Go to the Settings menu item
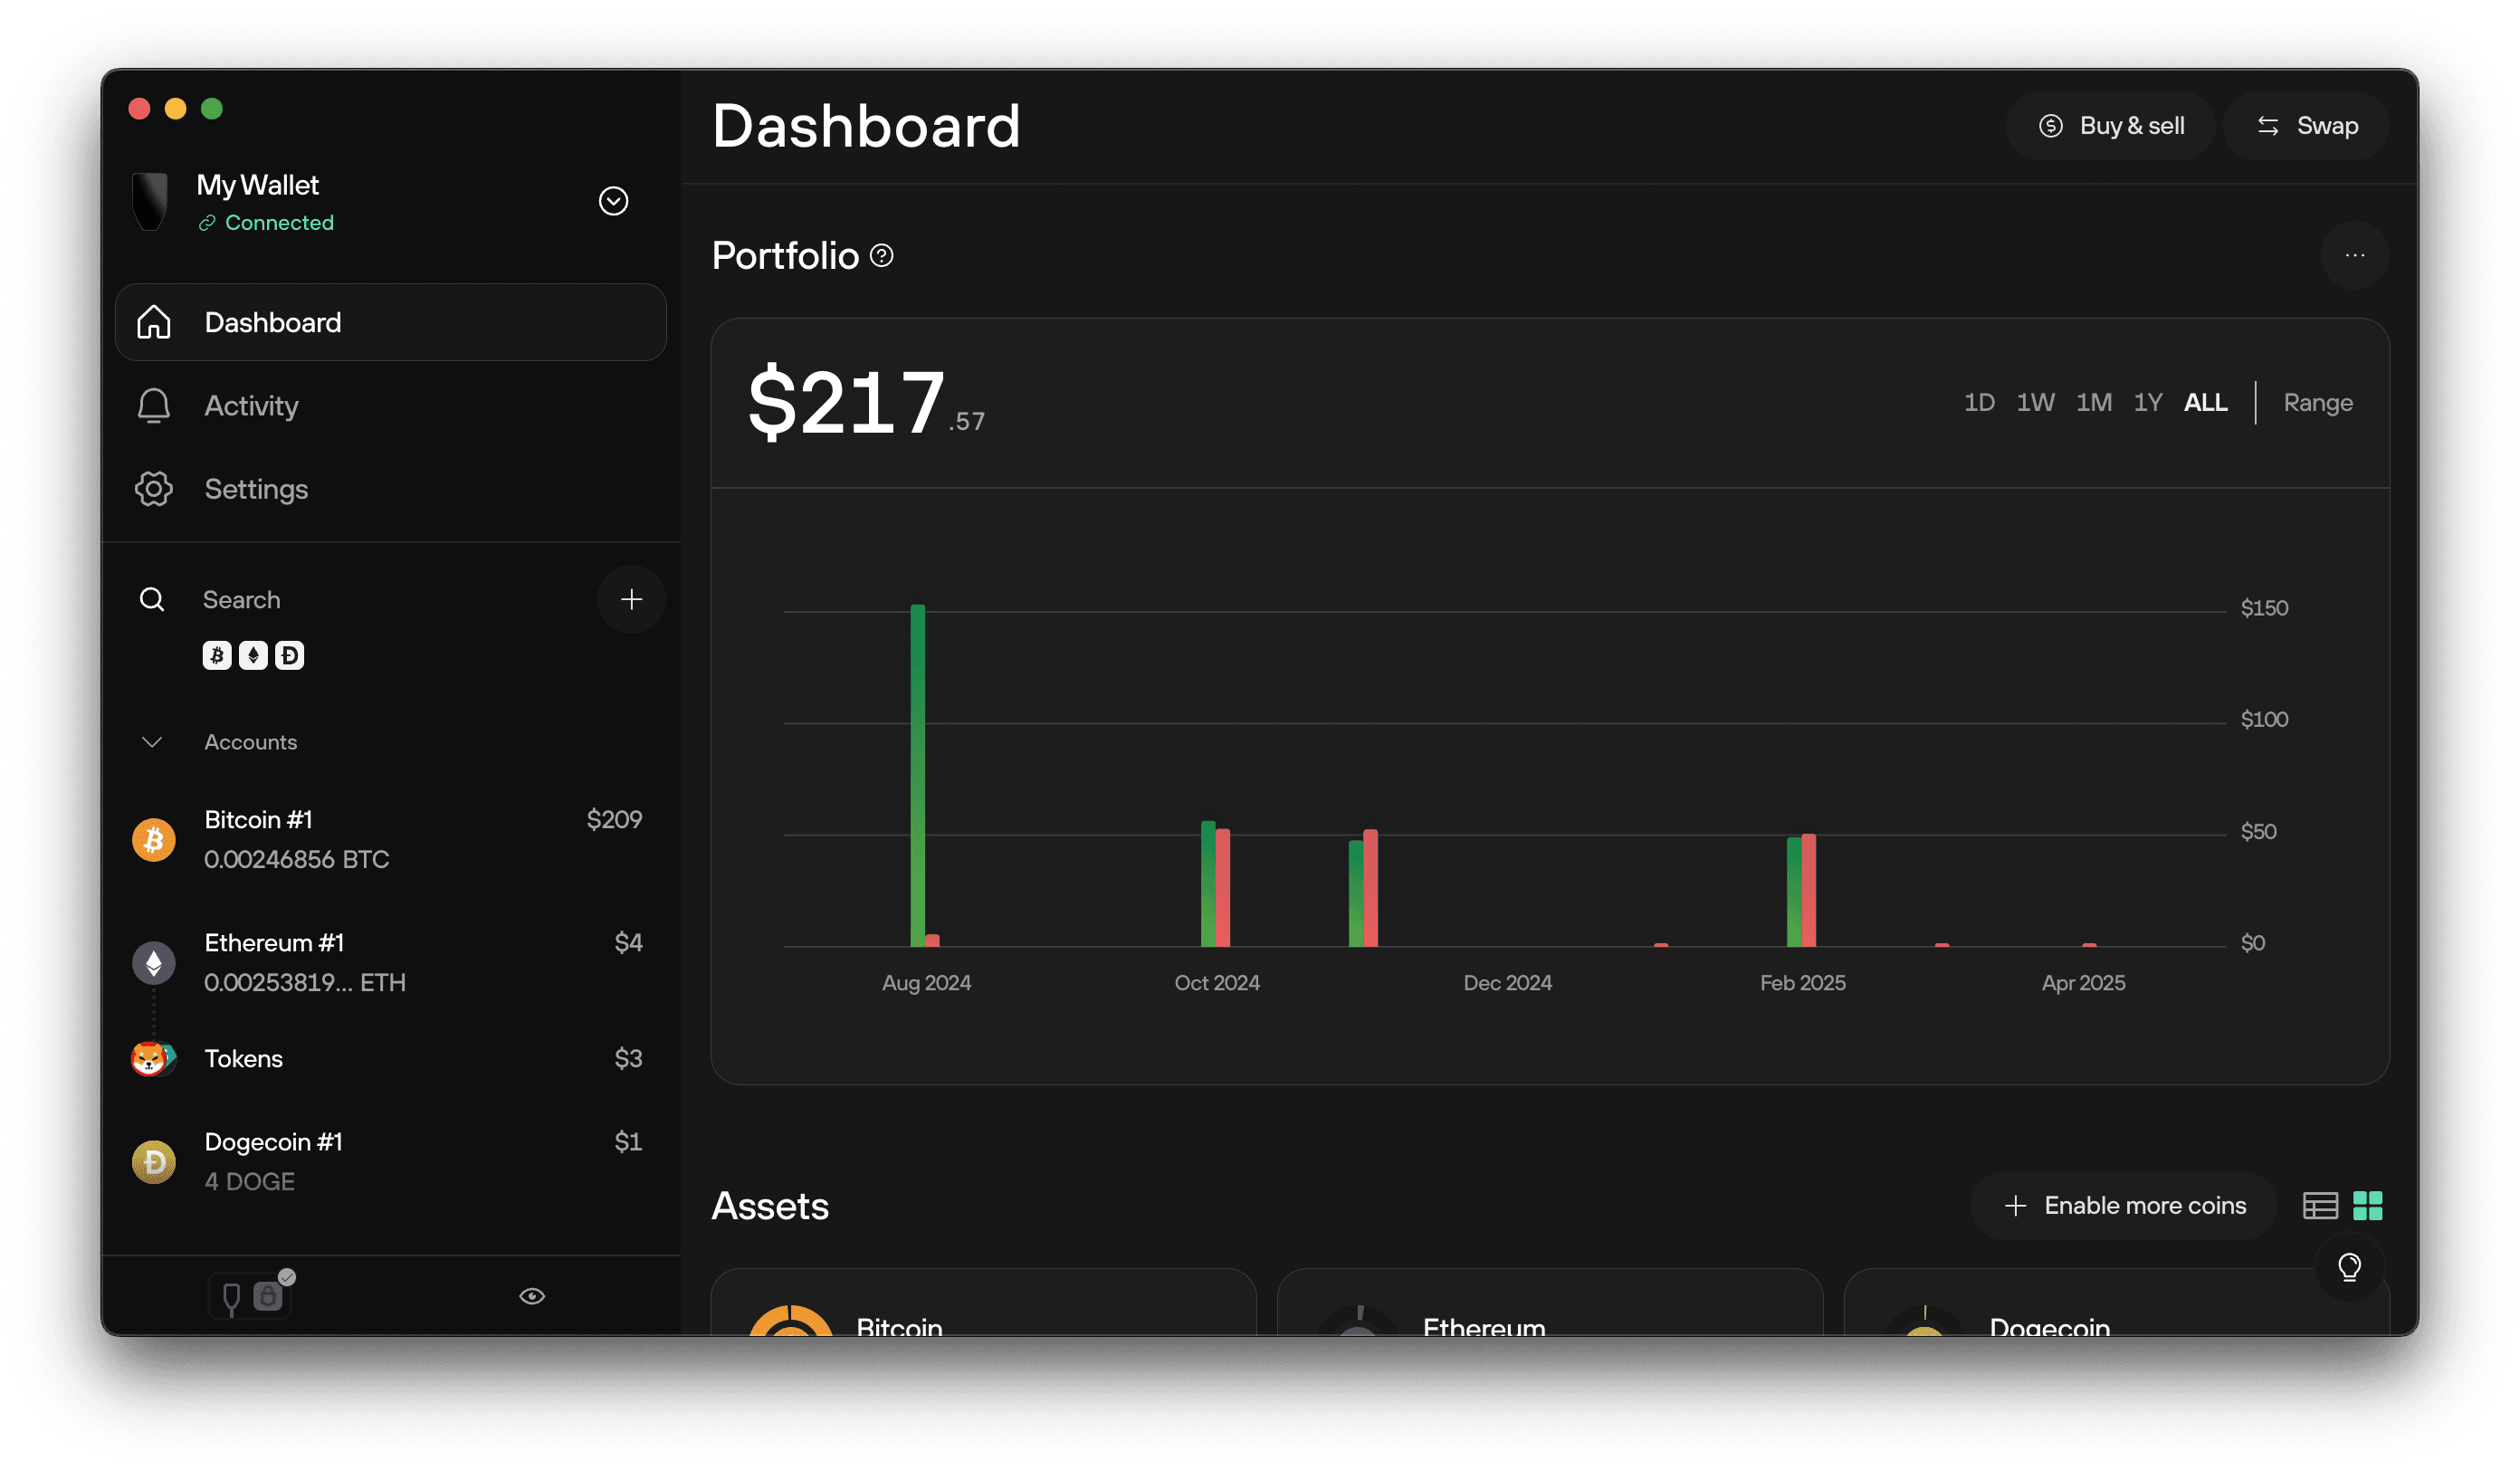Viewport: 2520px width, 1470px height. (391, 489)
